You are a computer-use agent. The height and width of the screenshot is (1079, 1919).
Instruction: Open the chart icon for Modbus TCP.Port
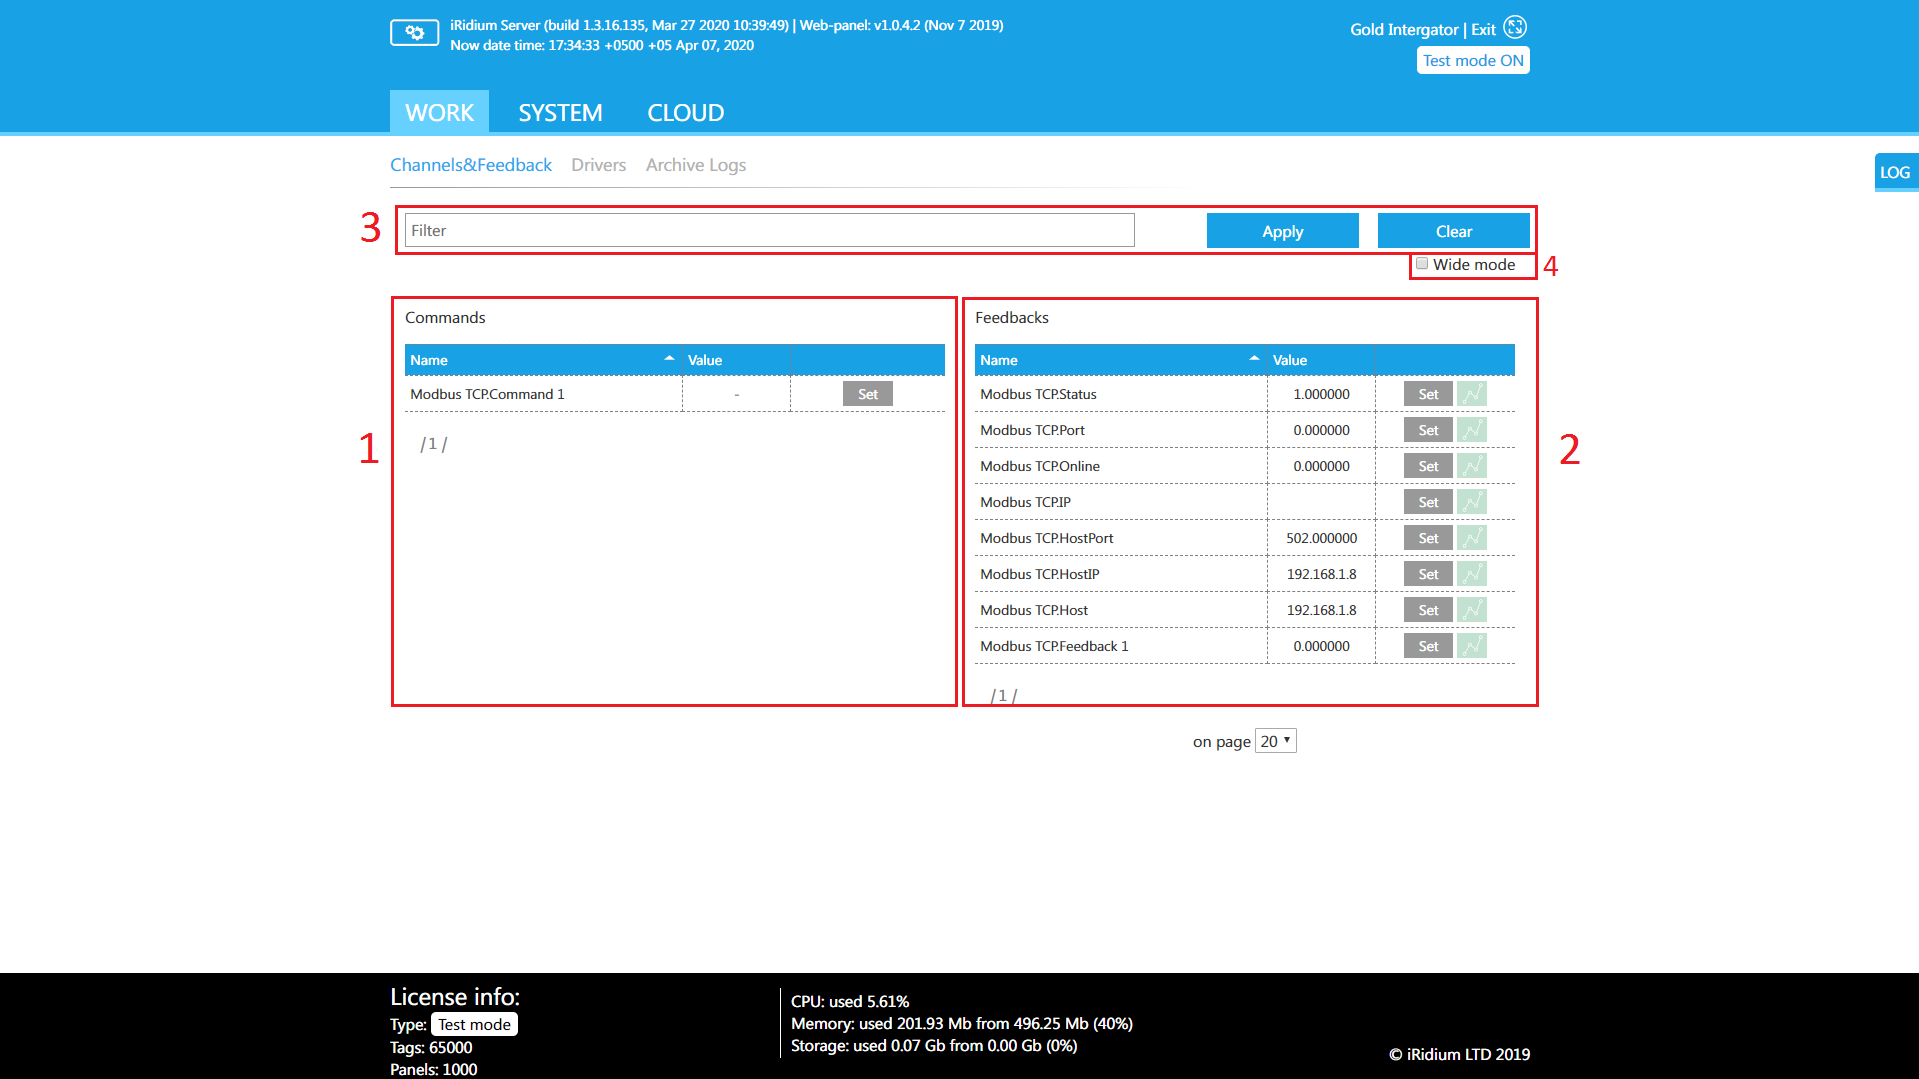(1471, 430)
